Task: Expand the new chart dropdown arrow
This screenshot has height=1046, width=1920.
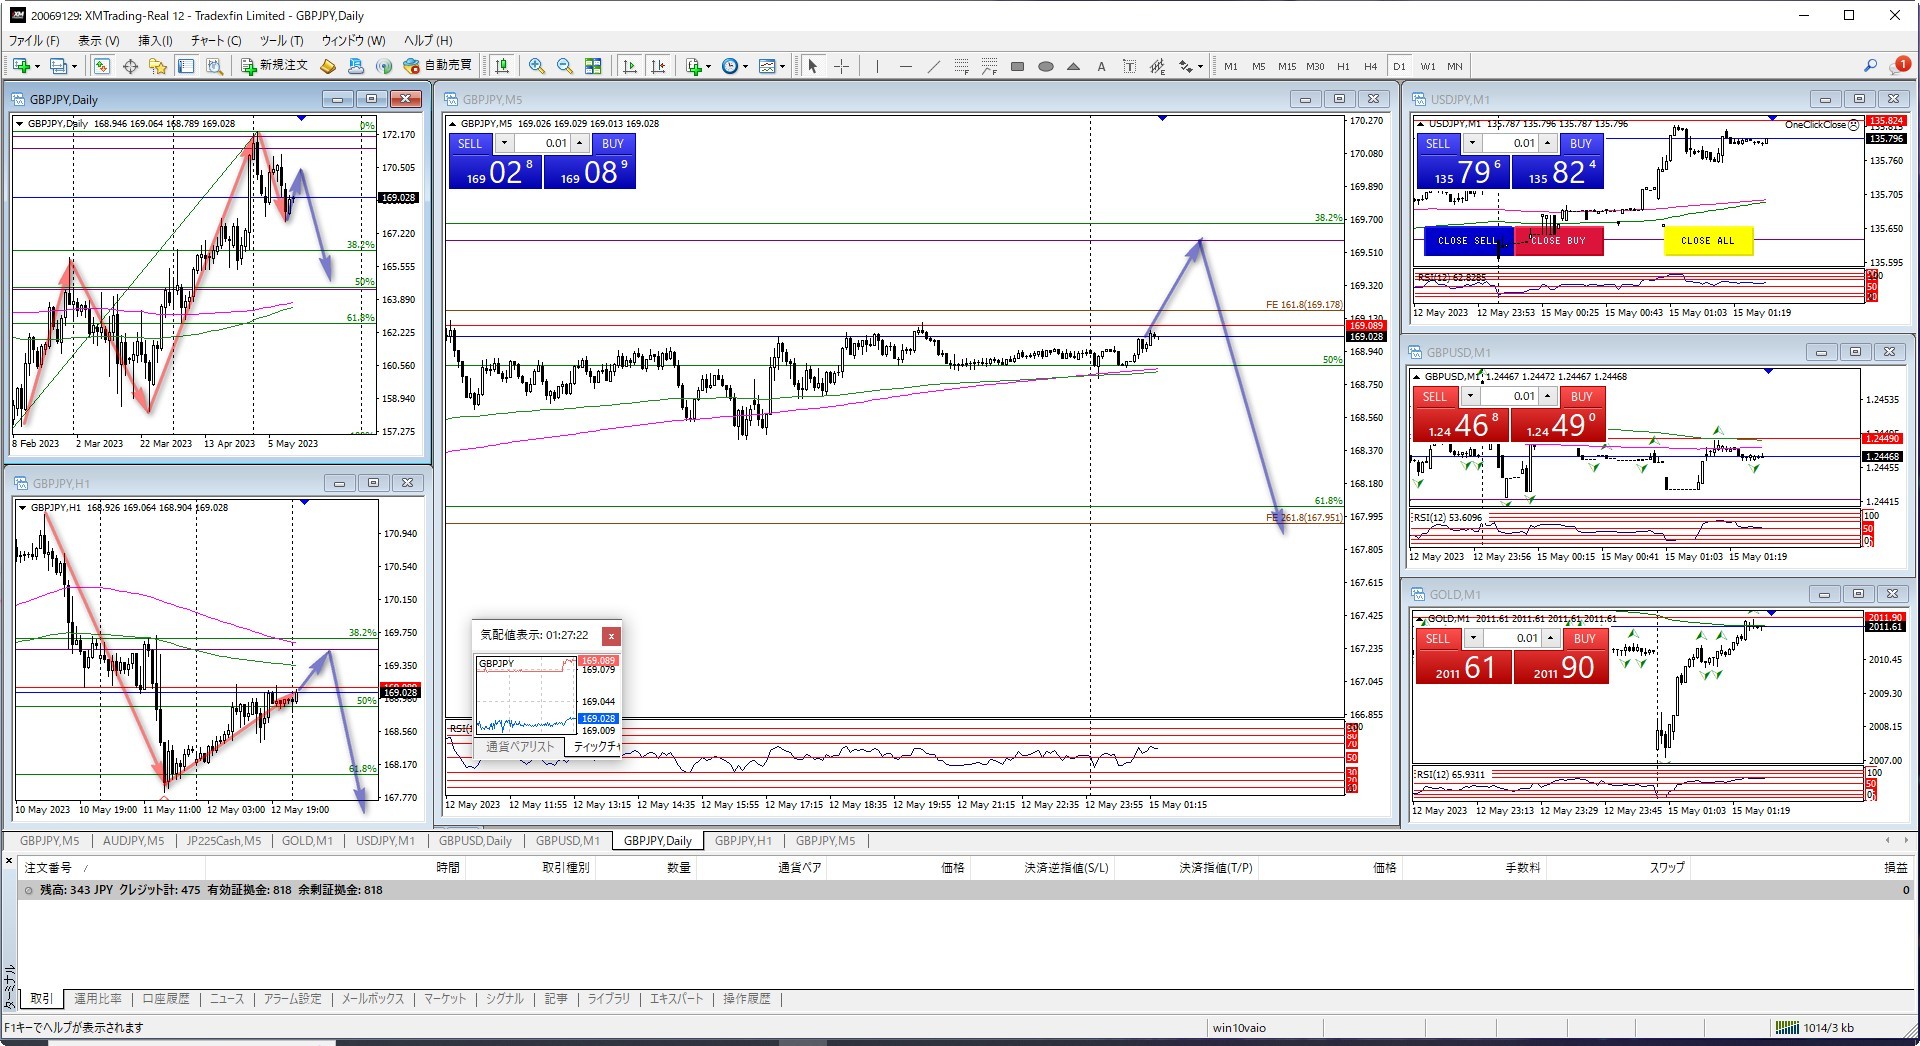Action: (37, 67)
